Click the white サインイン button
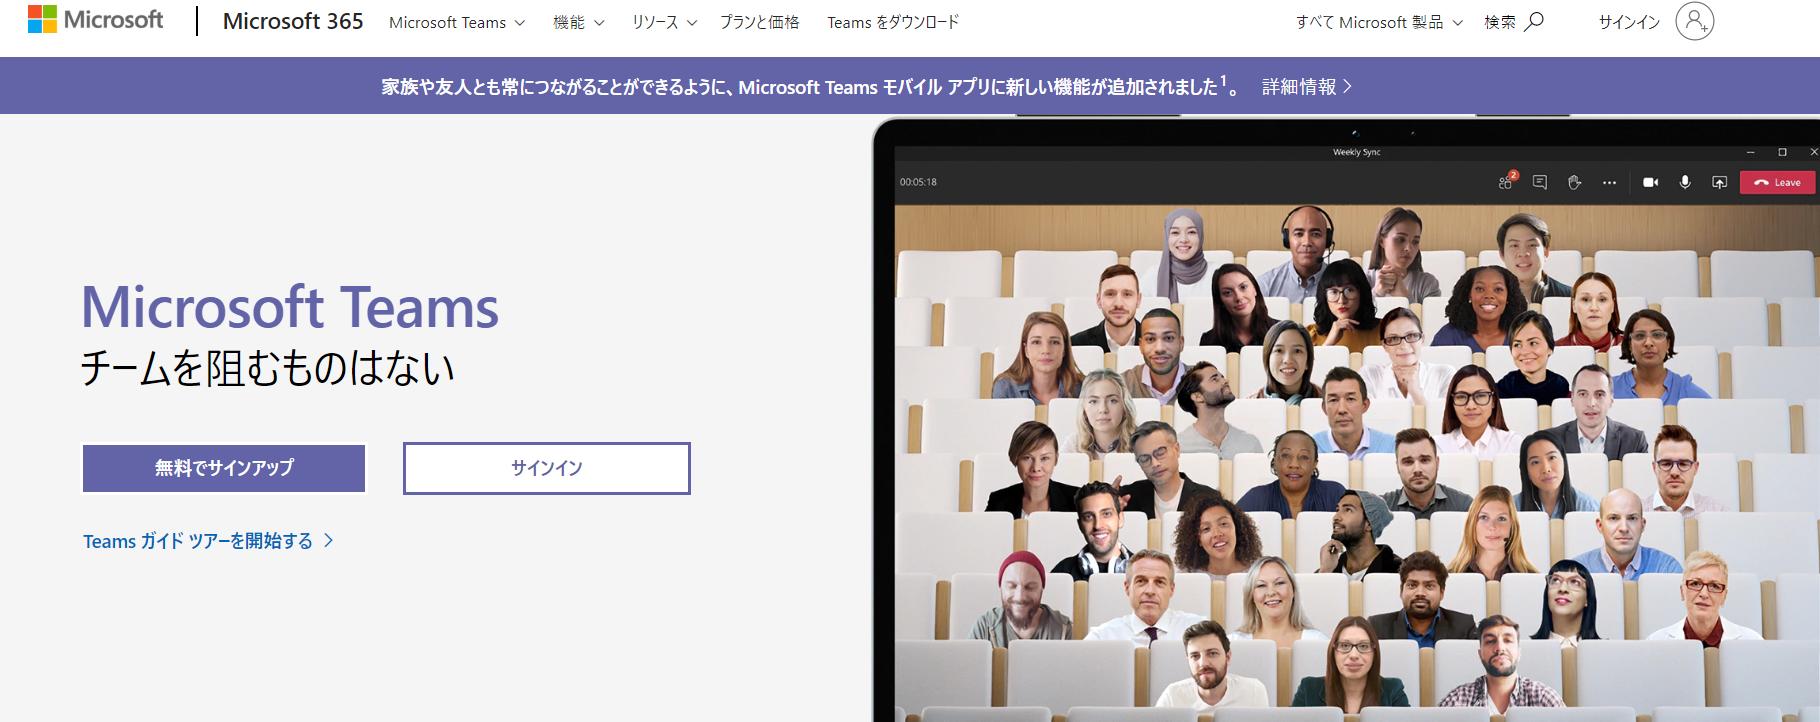 pyautogui.click(x=547, y=468)
